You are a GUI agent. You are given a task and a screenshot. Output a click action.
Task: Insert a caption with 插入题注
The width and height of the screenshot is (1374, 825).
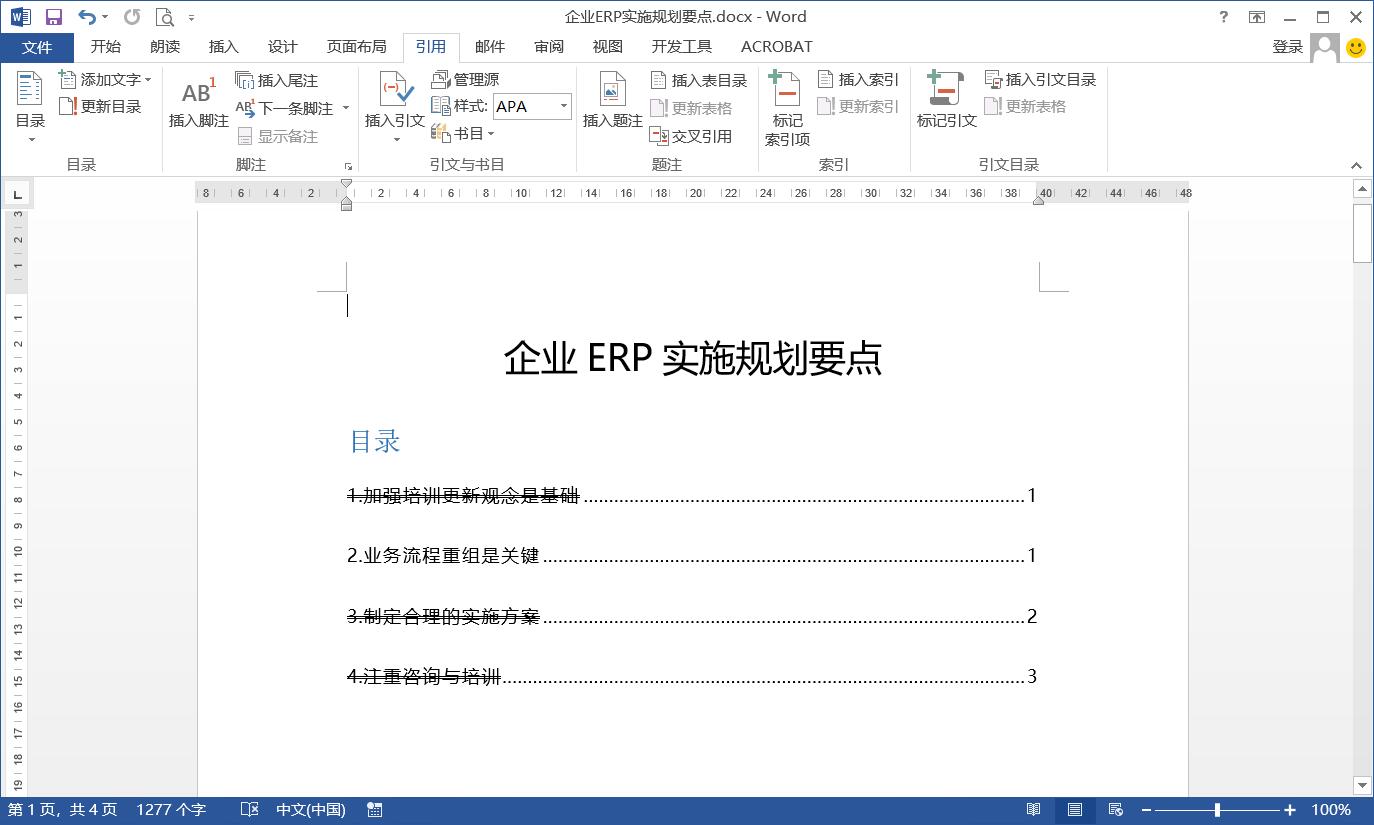coord(612,101)
